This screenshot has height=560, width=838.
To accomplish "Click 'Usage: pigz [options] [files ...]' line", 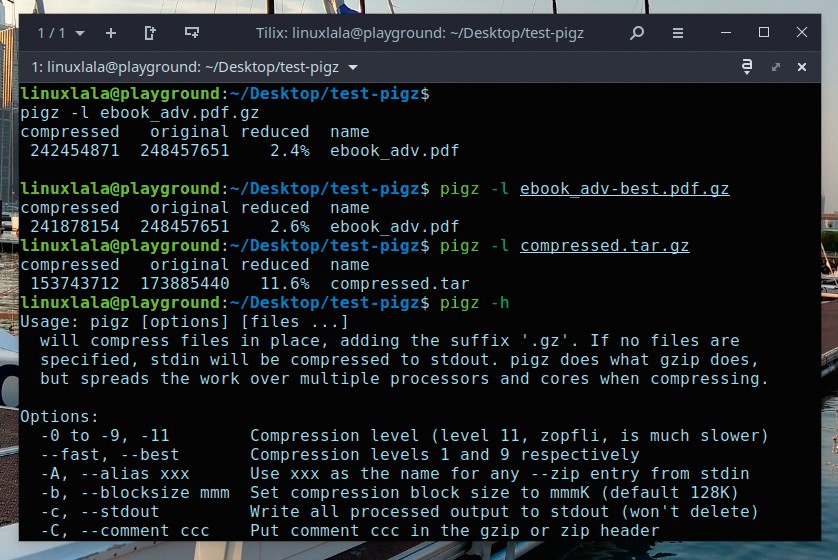I will tap(184, 322).
